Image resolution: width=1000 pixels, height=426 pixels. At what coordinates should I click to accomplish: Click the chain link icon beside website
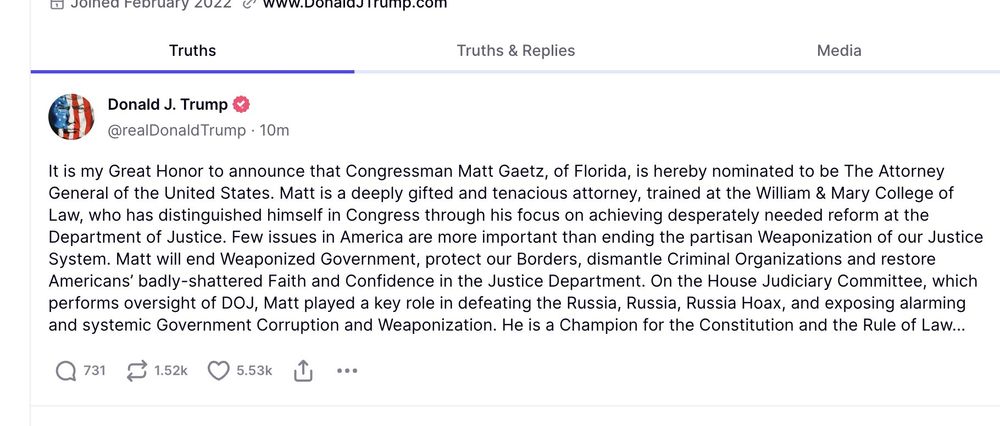pyautogui.click(x=249, y=4)
